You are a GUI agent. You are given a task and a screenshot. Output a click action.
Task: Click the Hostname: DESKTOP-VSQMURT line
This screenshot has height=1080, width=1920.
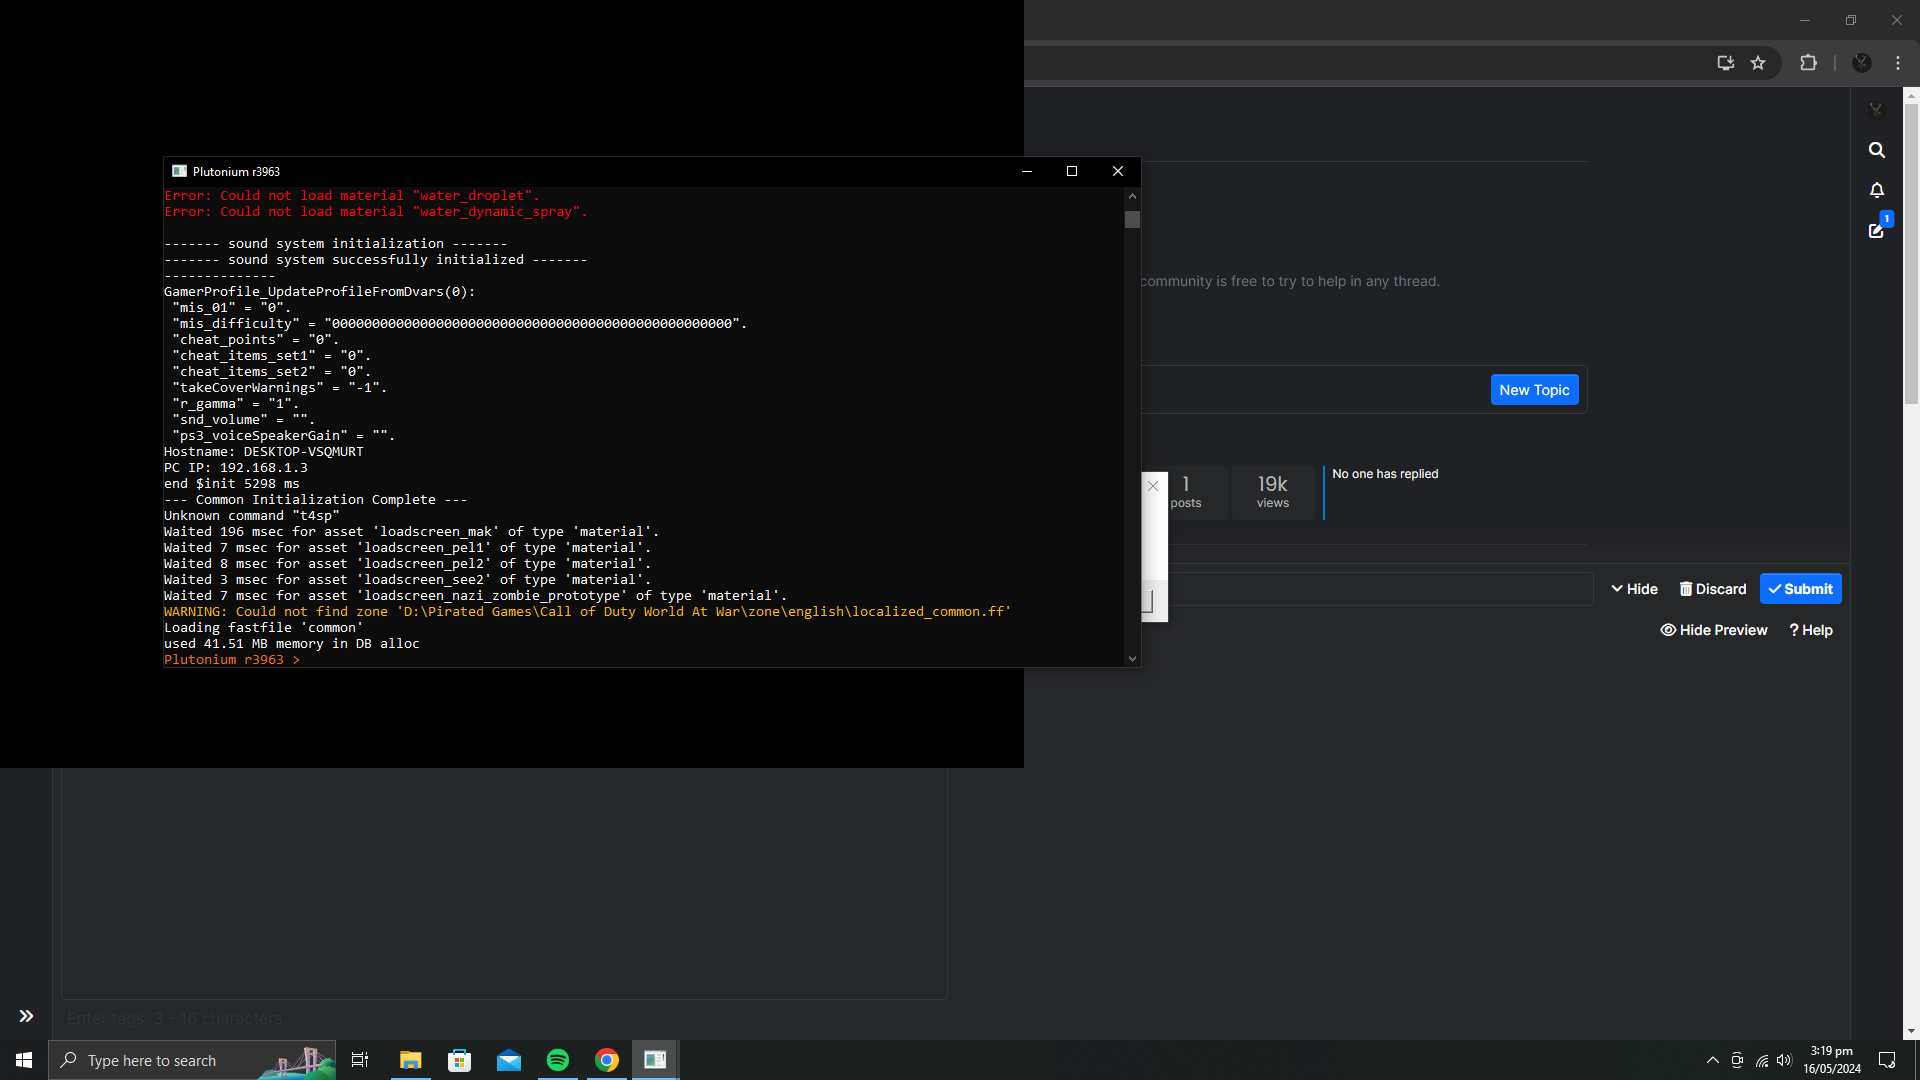tap(264, 452)
